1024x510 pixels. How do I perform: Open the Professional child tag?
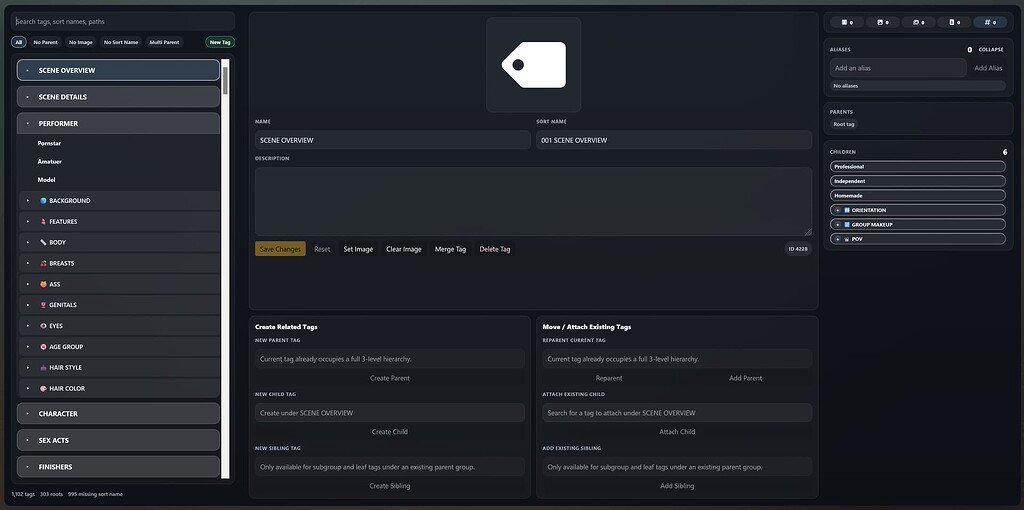918,167
